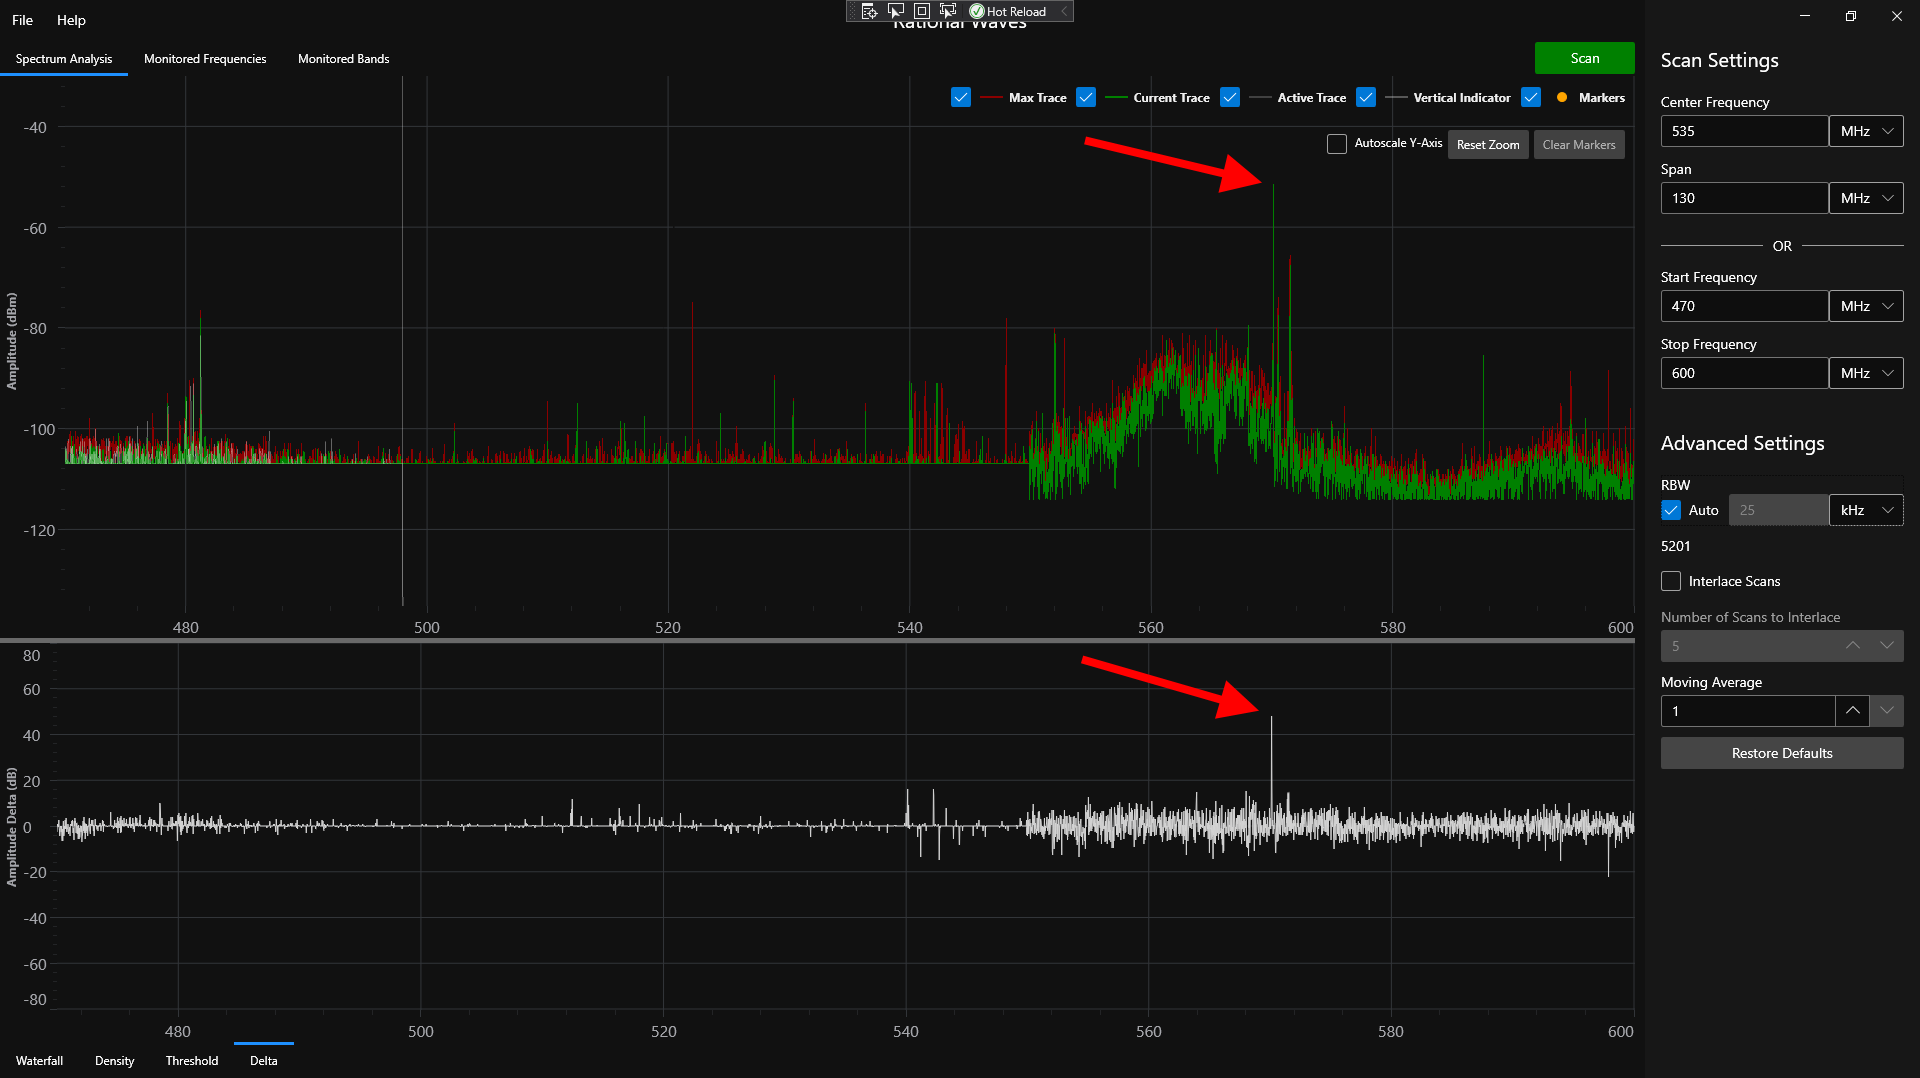Click the Reset Zoom button
Viewport: 1920px width, 1078px height.
[1487, 144]
